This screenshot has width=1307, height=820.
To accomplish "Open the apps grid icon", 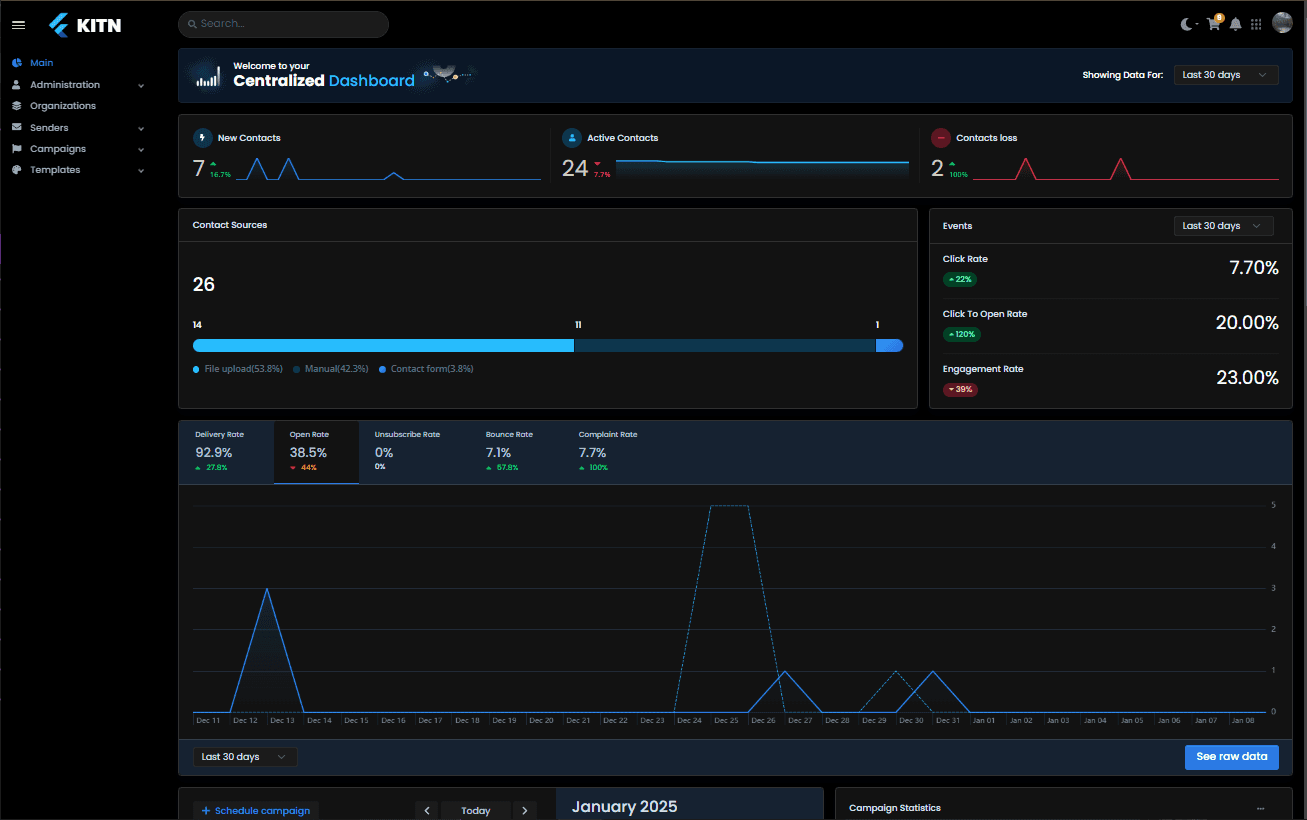I will [x=1256, y=24].
